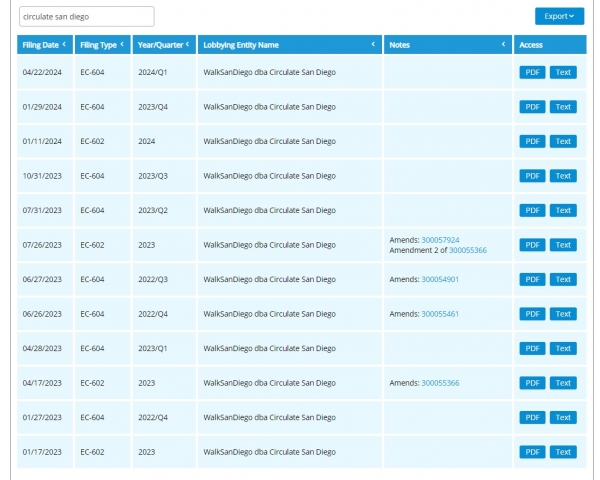Image resolution: width=600 pixels, height=480 pixels.
Task: View Text for the 04/28/2023 filing
Action: [x=563, y=348]
